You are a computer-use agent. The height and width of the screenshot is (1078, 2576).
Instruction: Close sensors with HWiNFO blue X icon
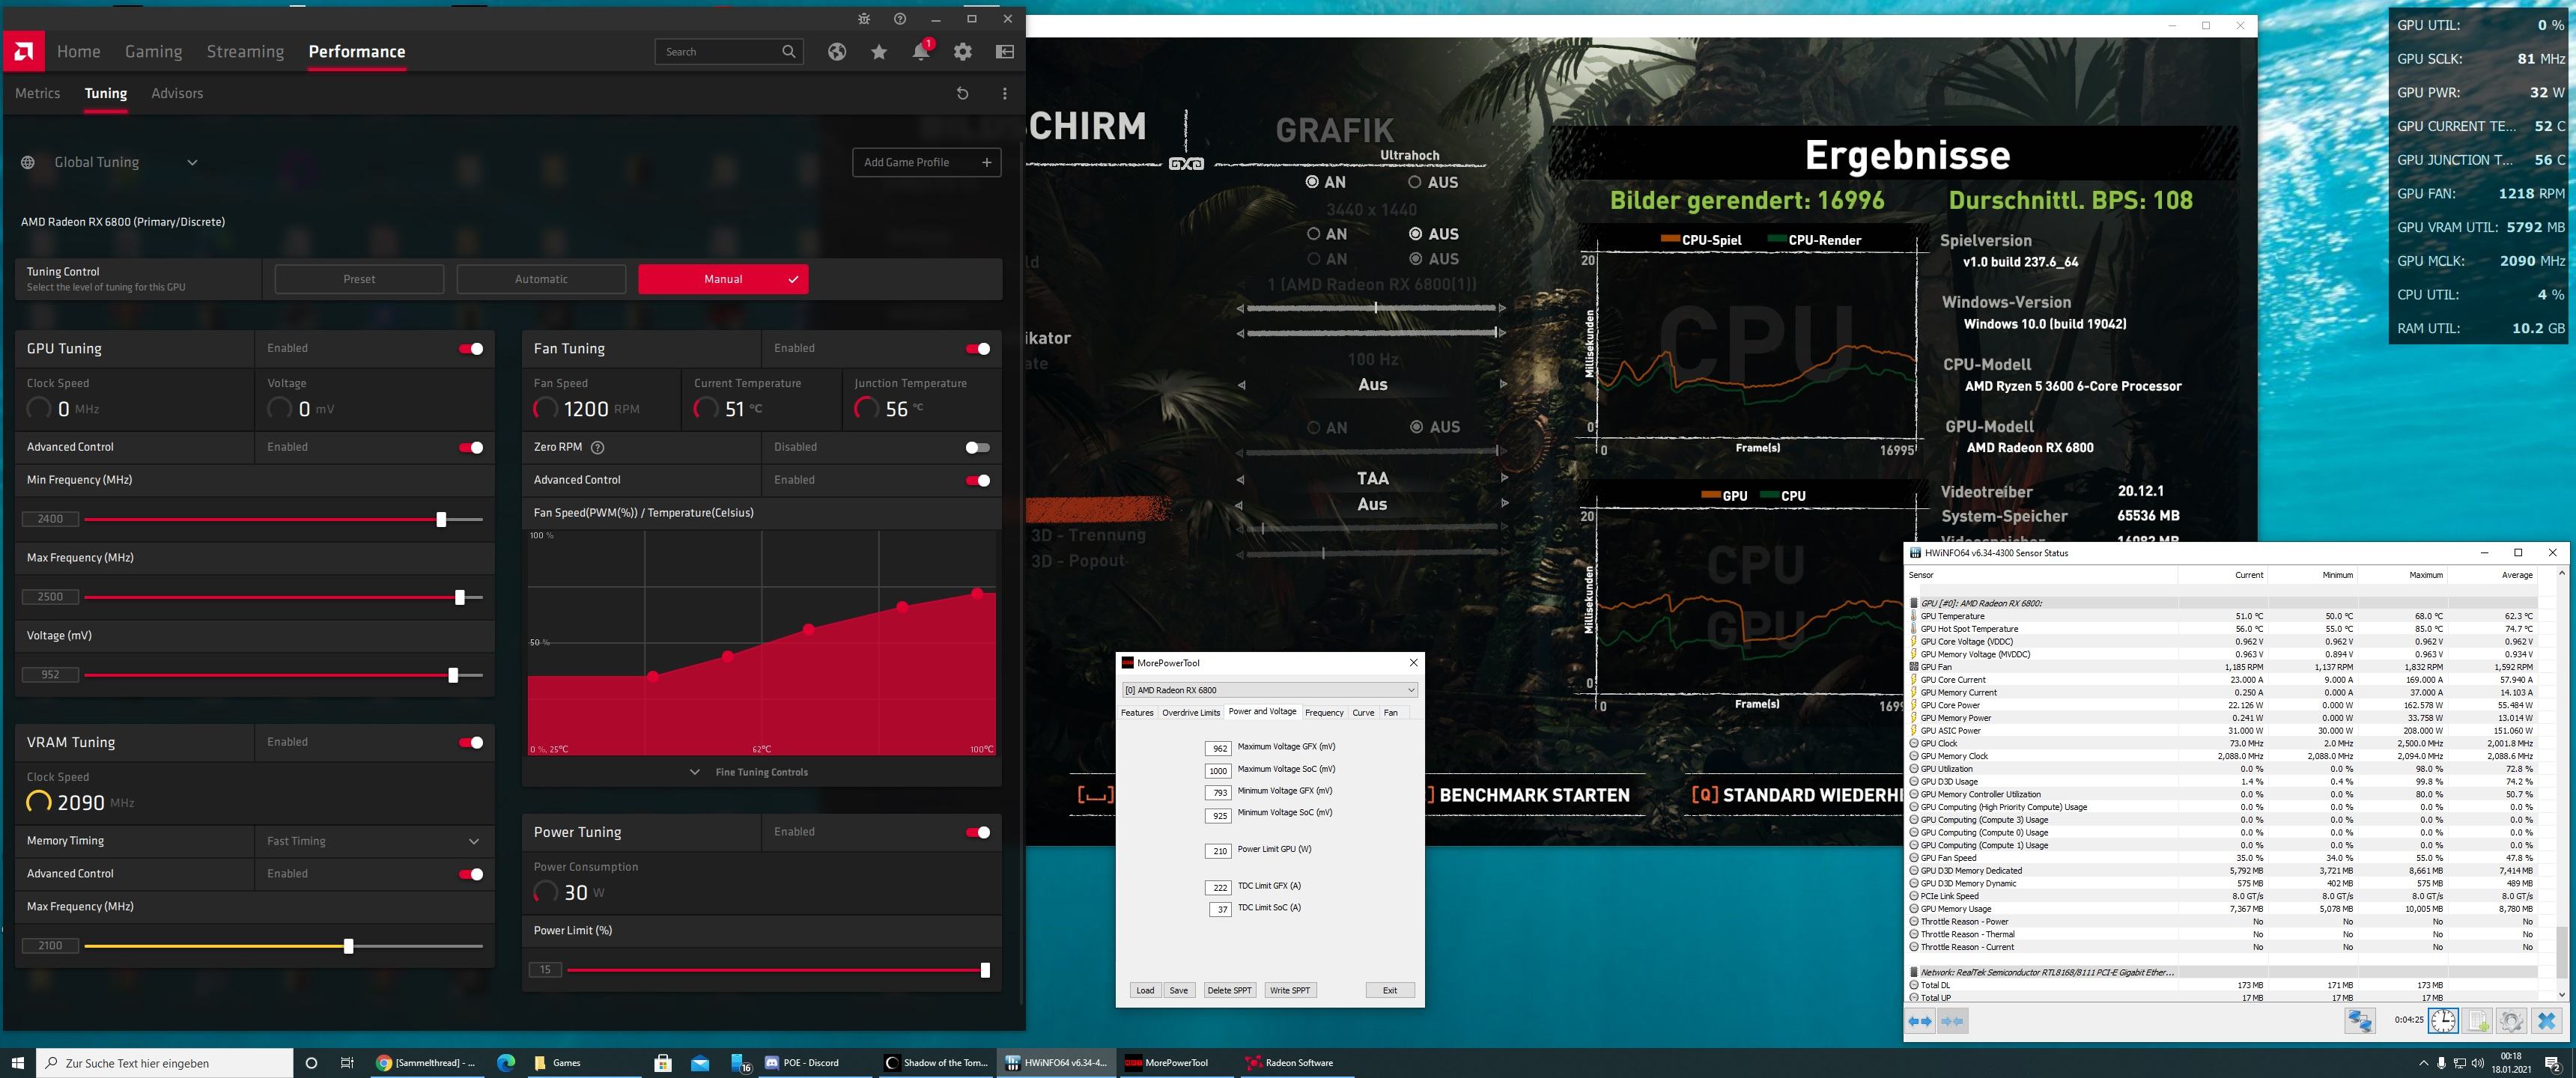click(x=2547, y=1021)
